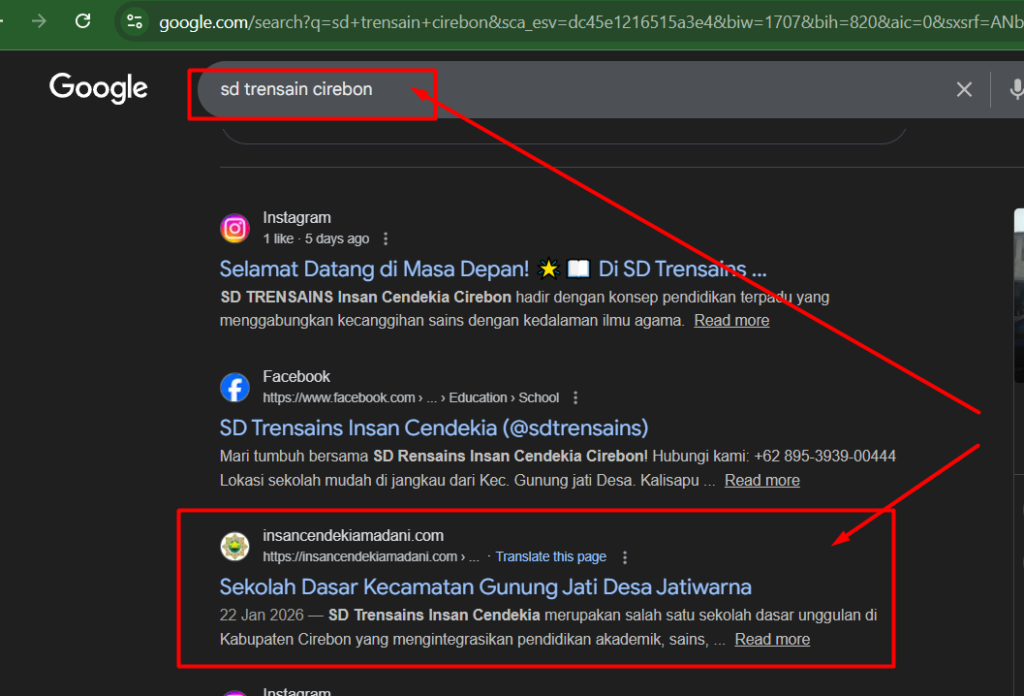
Task: Click the browser forward arrow
Action: click(39, 21)
